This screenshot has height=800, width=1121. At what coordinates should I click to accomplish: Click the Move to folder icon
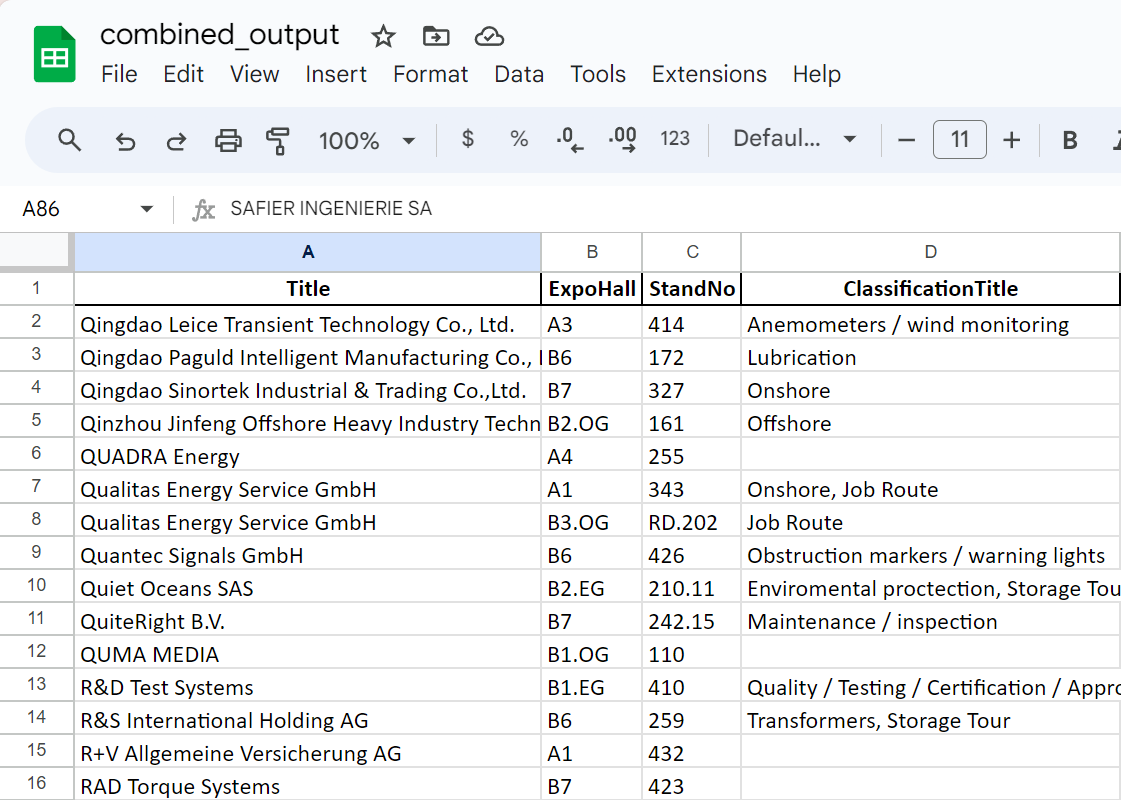tap(436, 36)
